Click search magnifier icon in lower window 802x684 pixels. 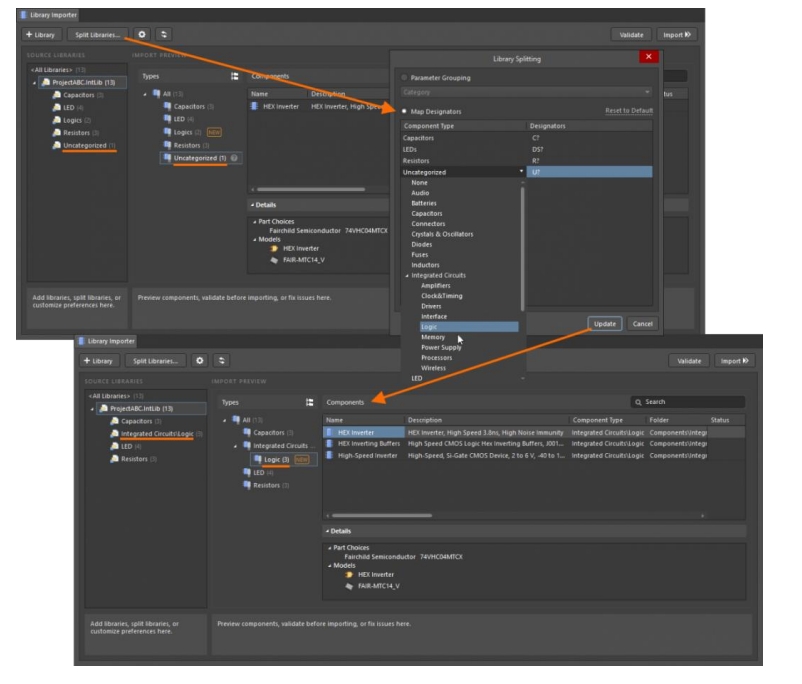638,402
